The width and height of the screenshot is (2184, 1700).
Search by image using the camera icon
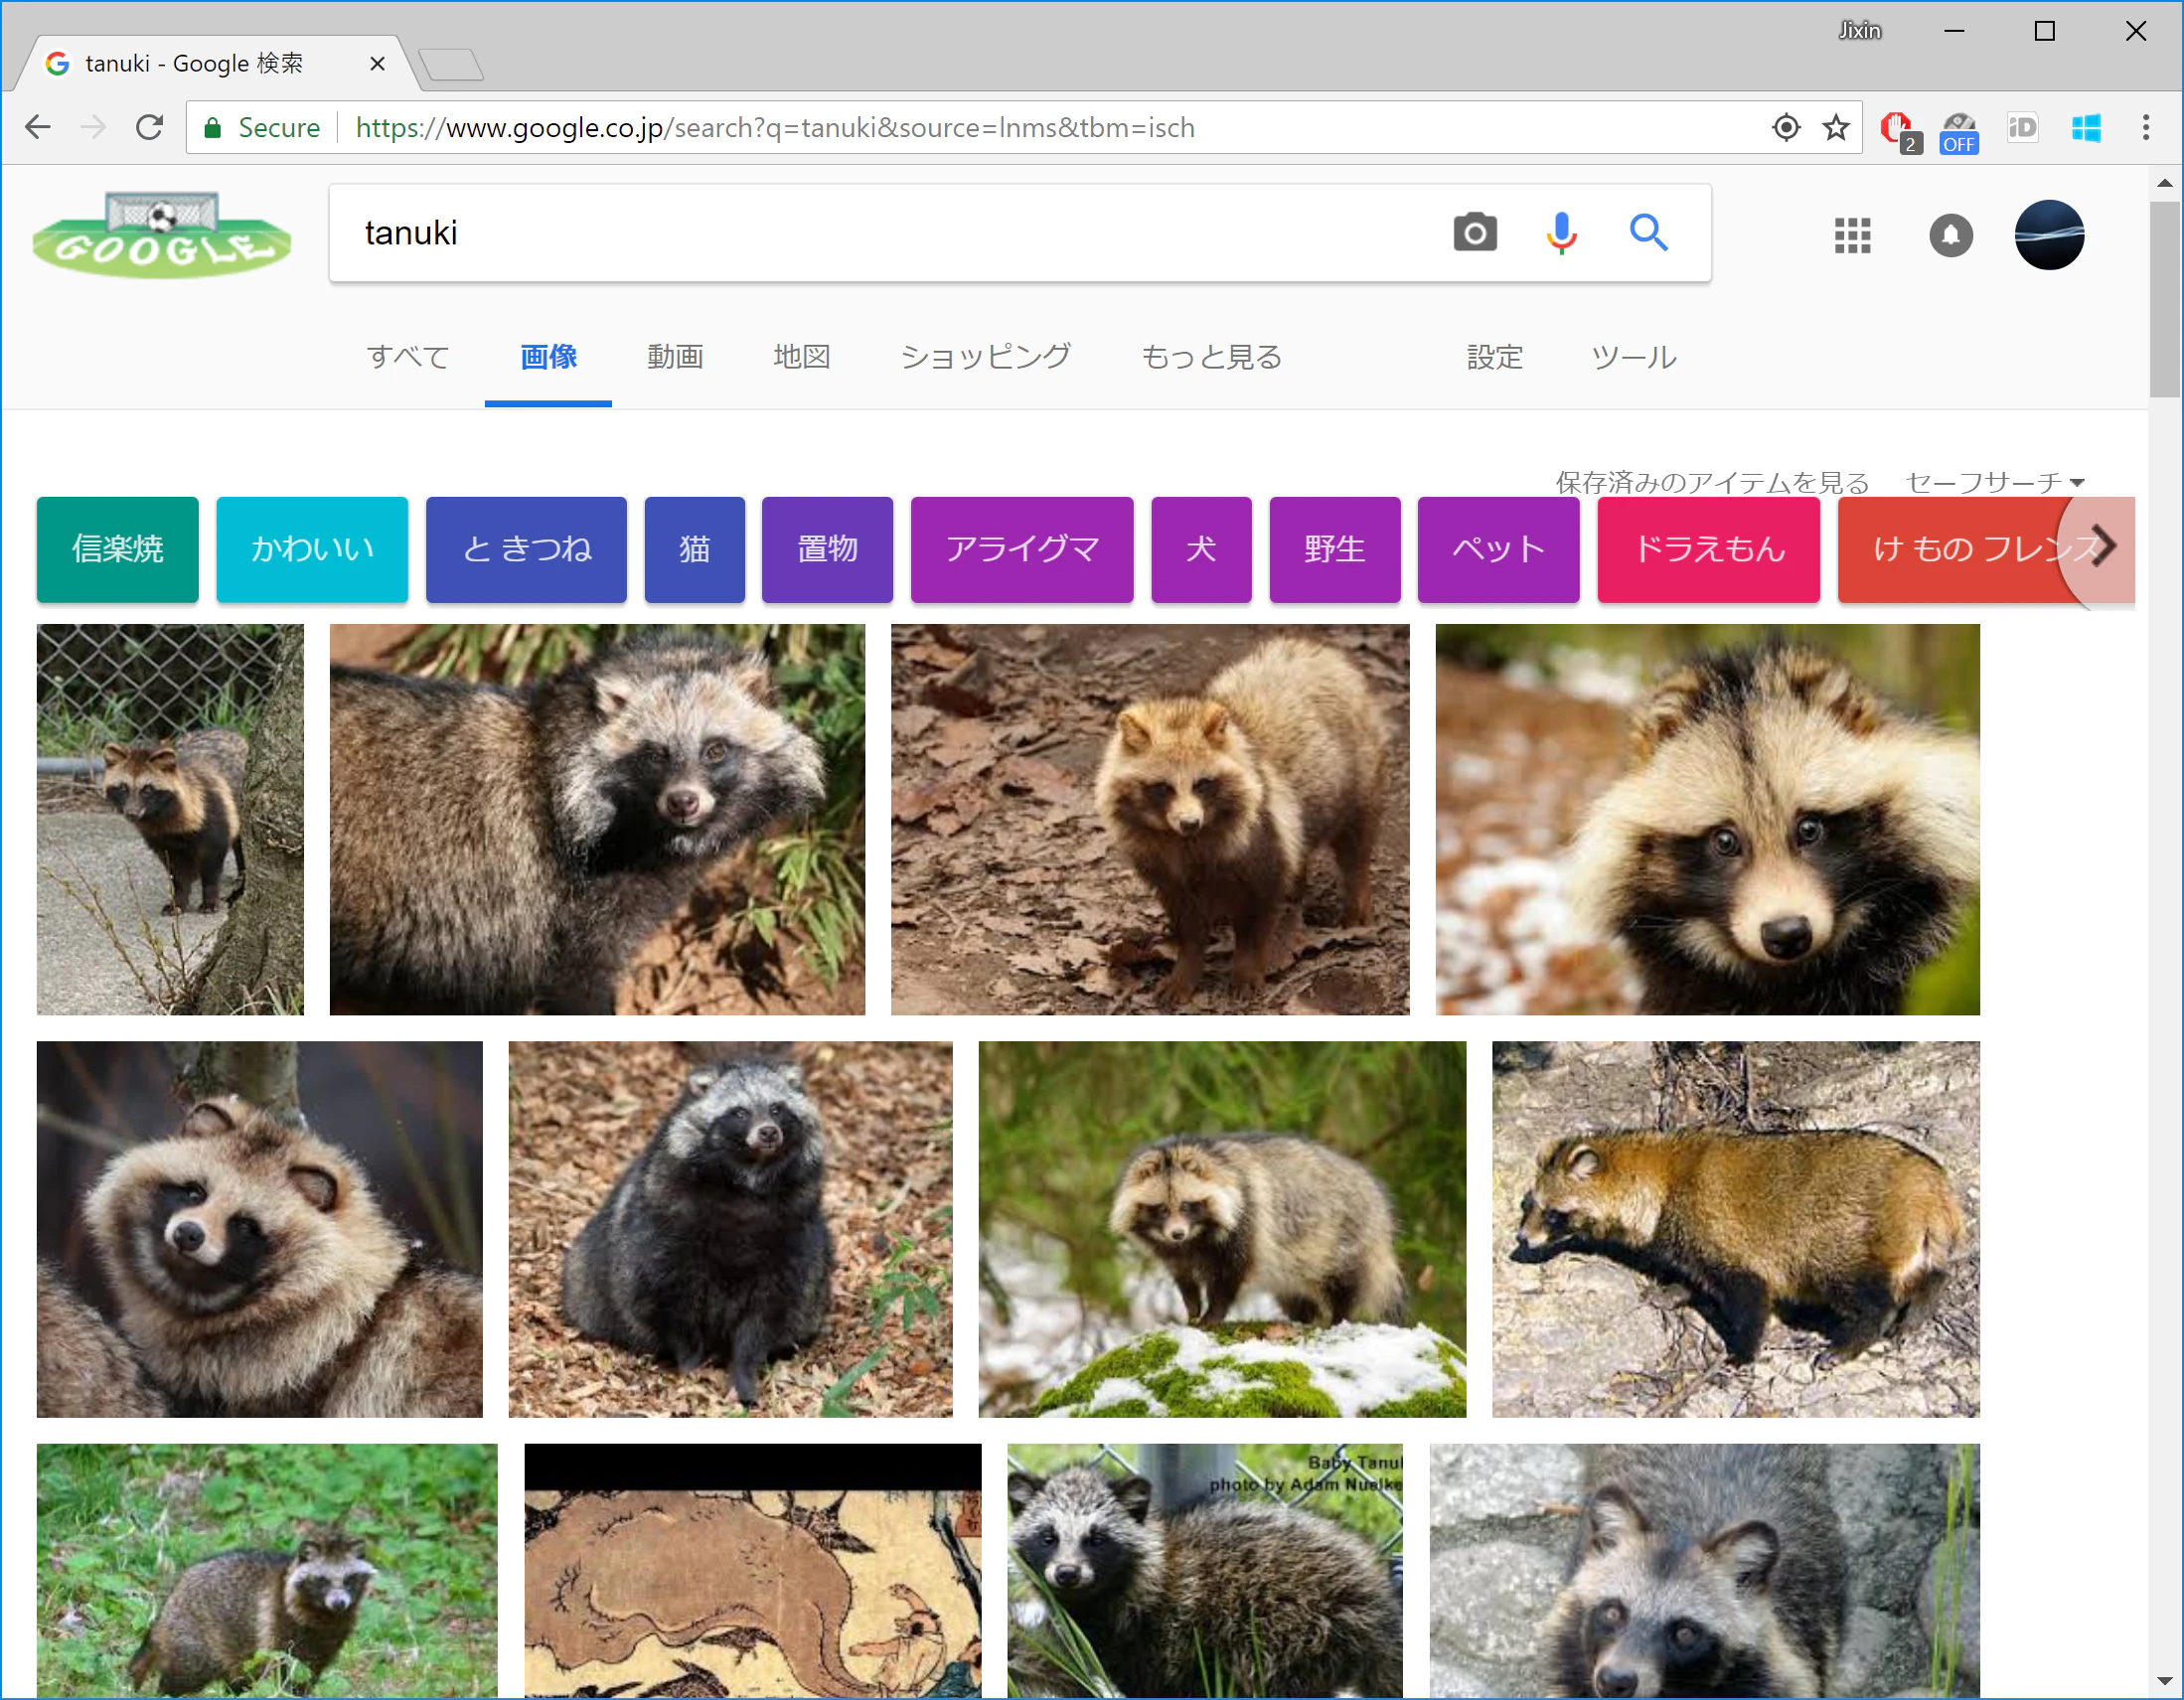[x=1475, y=233]
